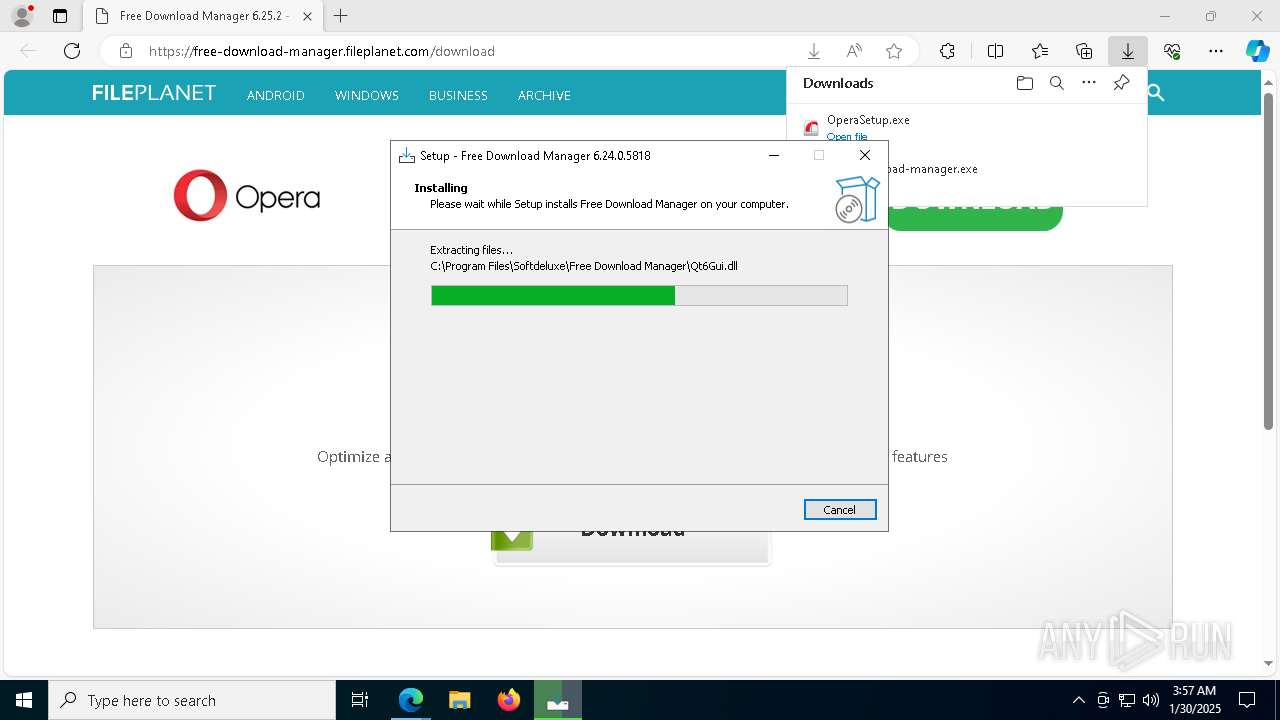Open the Extensions puzzle icon
Screen dimensions: 1280x720
coord(947,51)
